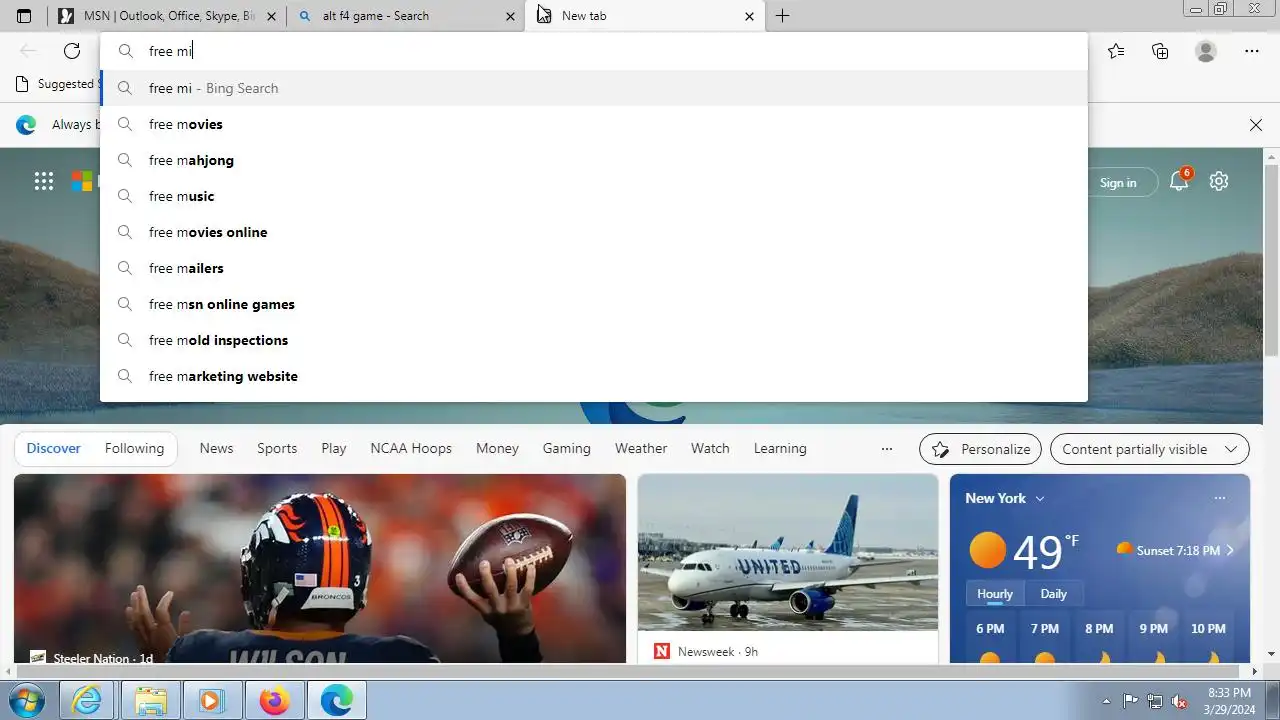1280x720 pixels.
Task: Launch Firefox from the taskbar
Action: tap(274, 701)
